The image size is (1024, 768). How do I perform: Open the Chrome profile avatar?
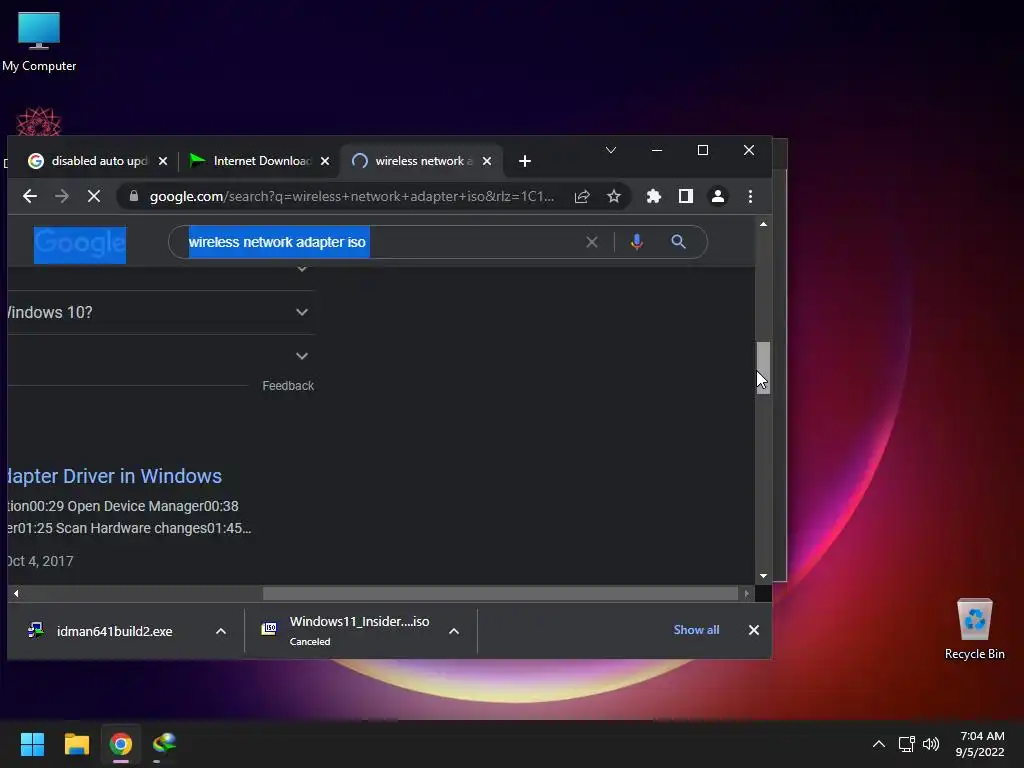pos(718,196)
